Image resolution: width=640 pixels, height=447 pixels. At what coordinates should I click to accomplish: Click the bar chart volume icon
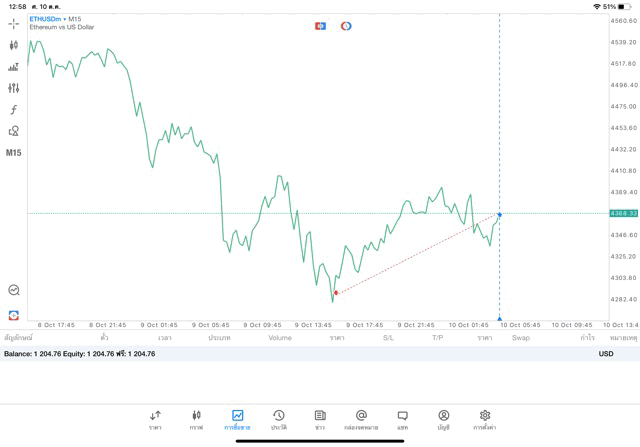pos(13,67)
